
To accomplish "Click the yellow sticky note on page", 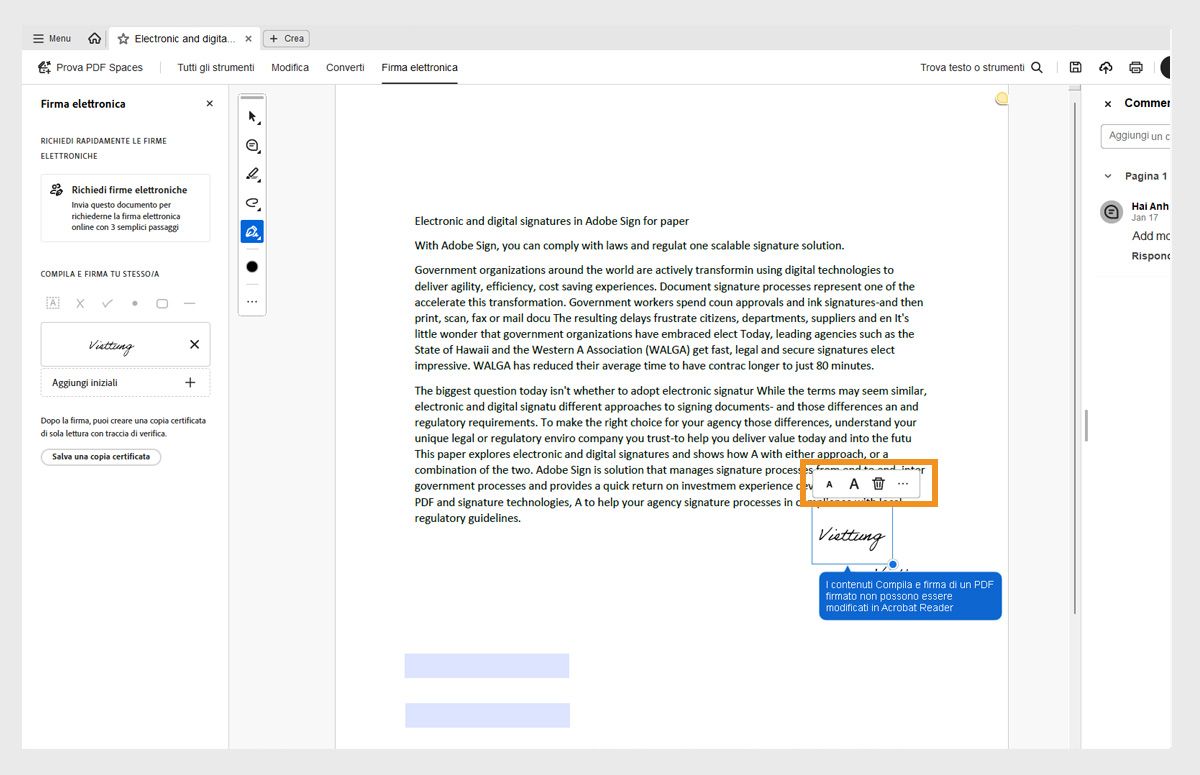I will [x=1001, y=99].
